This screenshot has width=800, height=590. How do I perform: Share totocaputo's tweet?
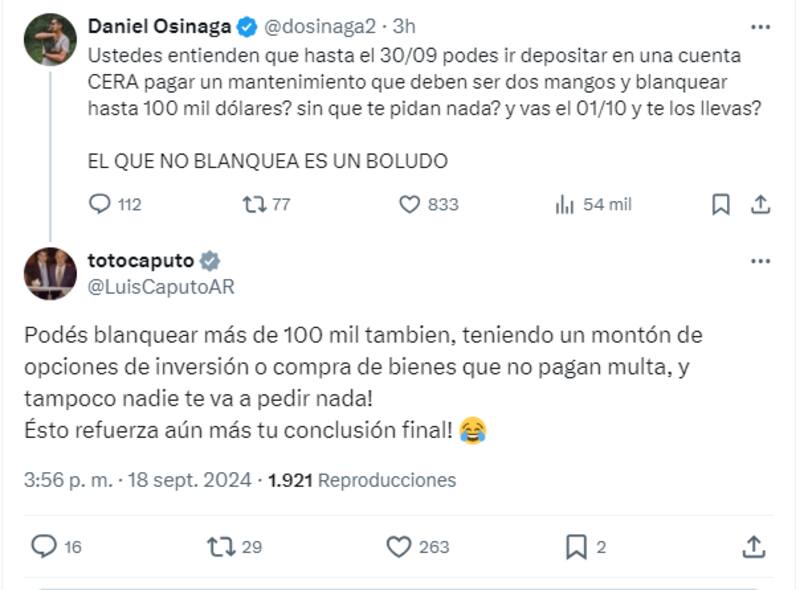pyautogui.click(x=754, y=546)
